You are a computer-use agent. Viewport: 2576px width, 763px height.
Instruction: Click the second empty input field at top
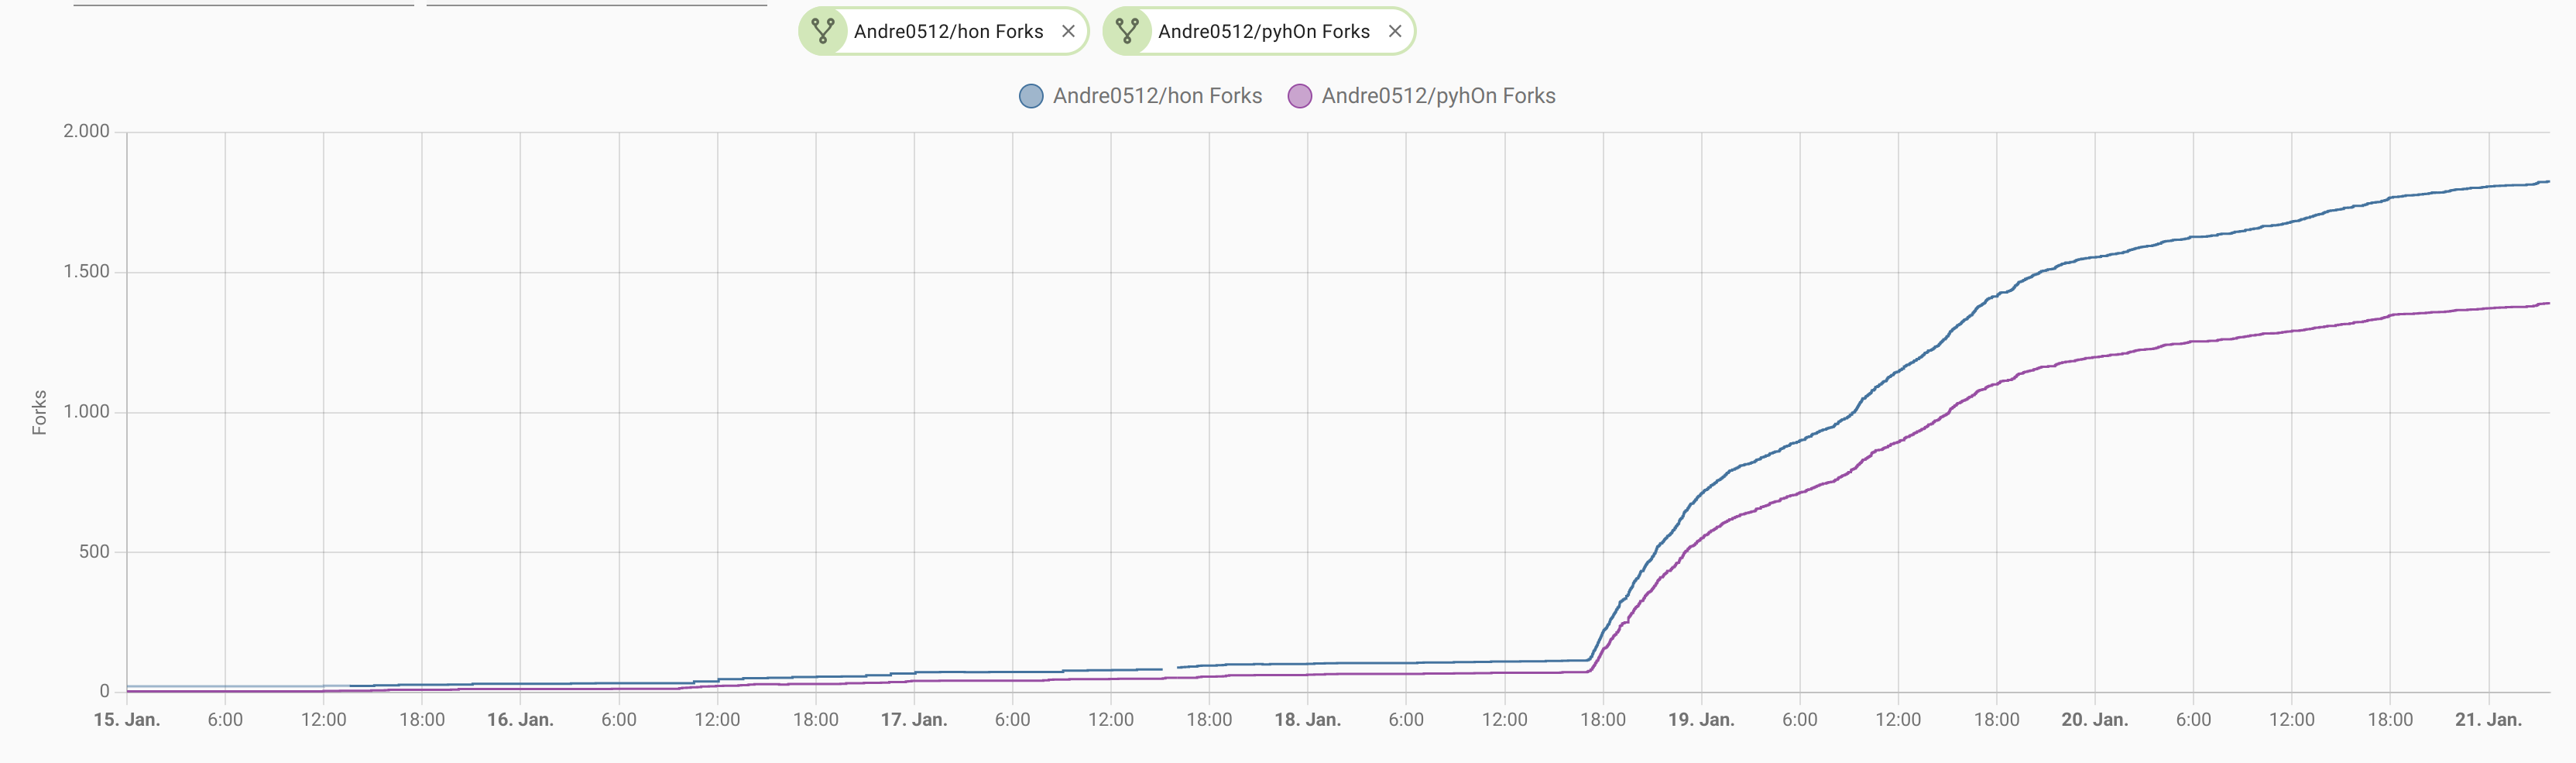[x=597, y=3]
